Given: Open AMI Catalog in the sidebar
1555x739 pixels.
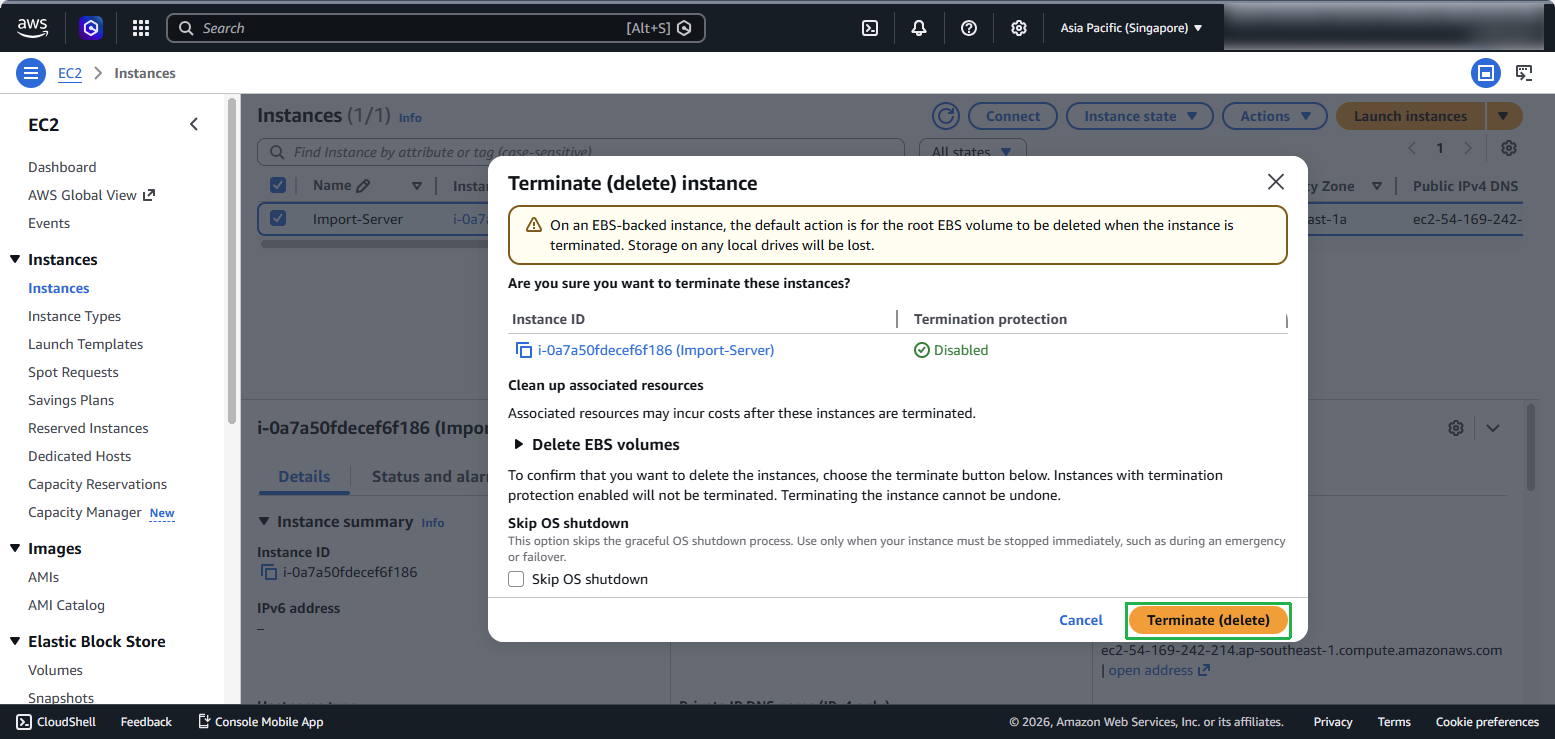Looking at the screenshot, I should 66,605.
